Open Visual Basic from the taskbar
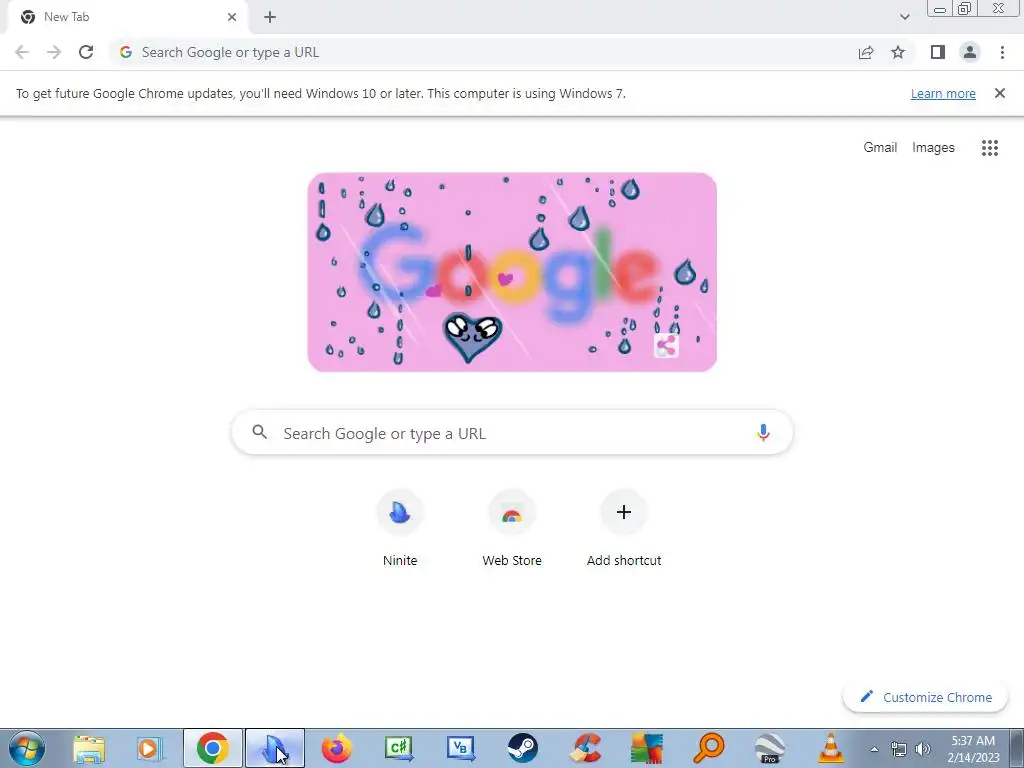1024x768 pixels. tap(460, 748)
